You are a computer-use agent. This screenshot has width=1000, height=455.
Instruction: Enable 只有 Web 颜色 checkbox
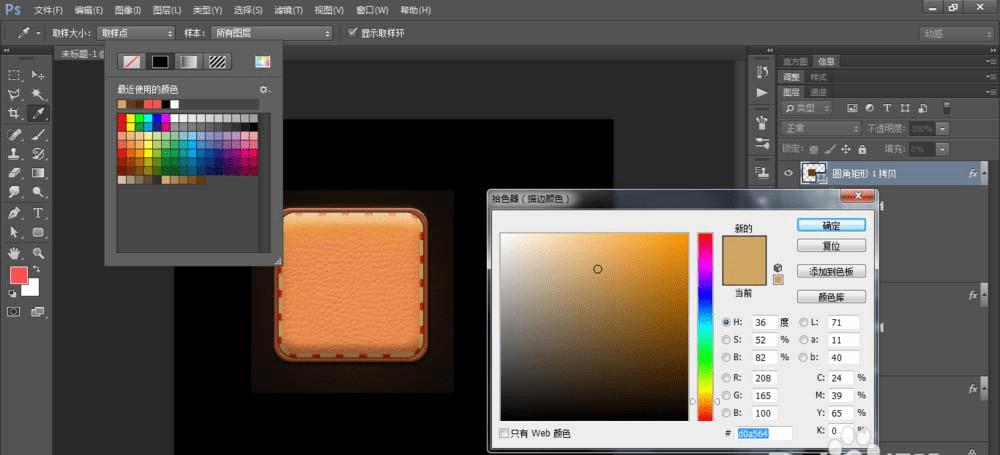[x=504, y=433]
